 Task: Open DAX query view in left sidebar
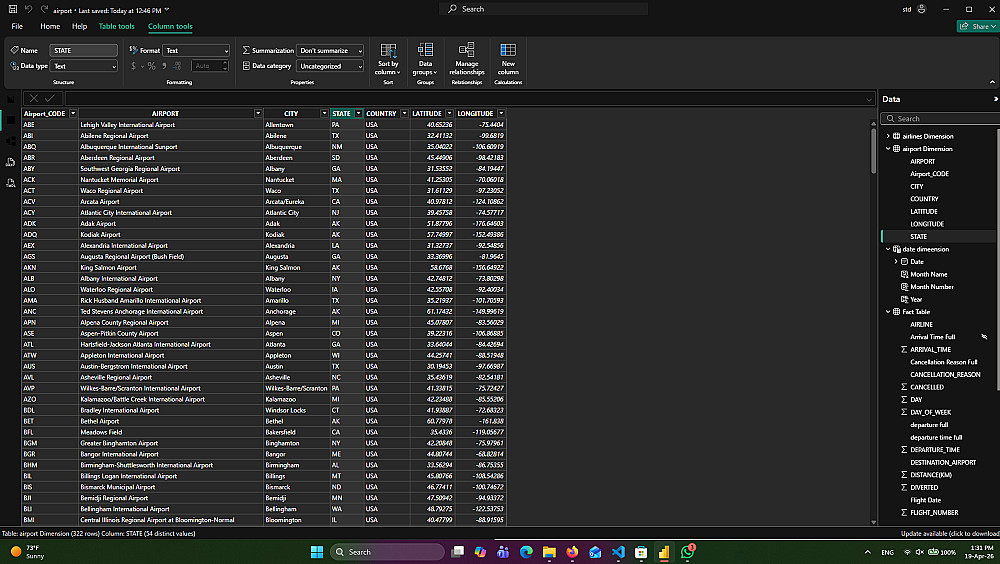point(11,162)
